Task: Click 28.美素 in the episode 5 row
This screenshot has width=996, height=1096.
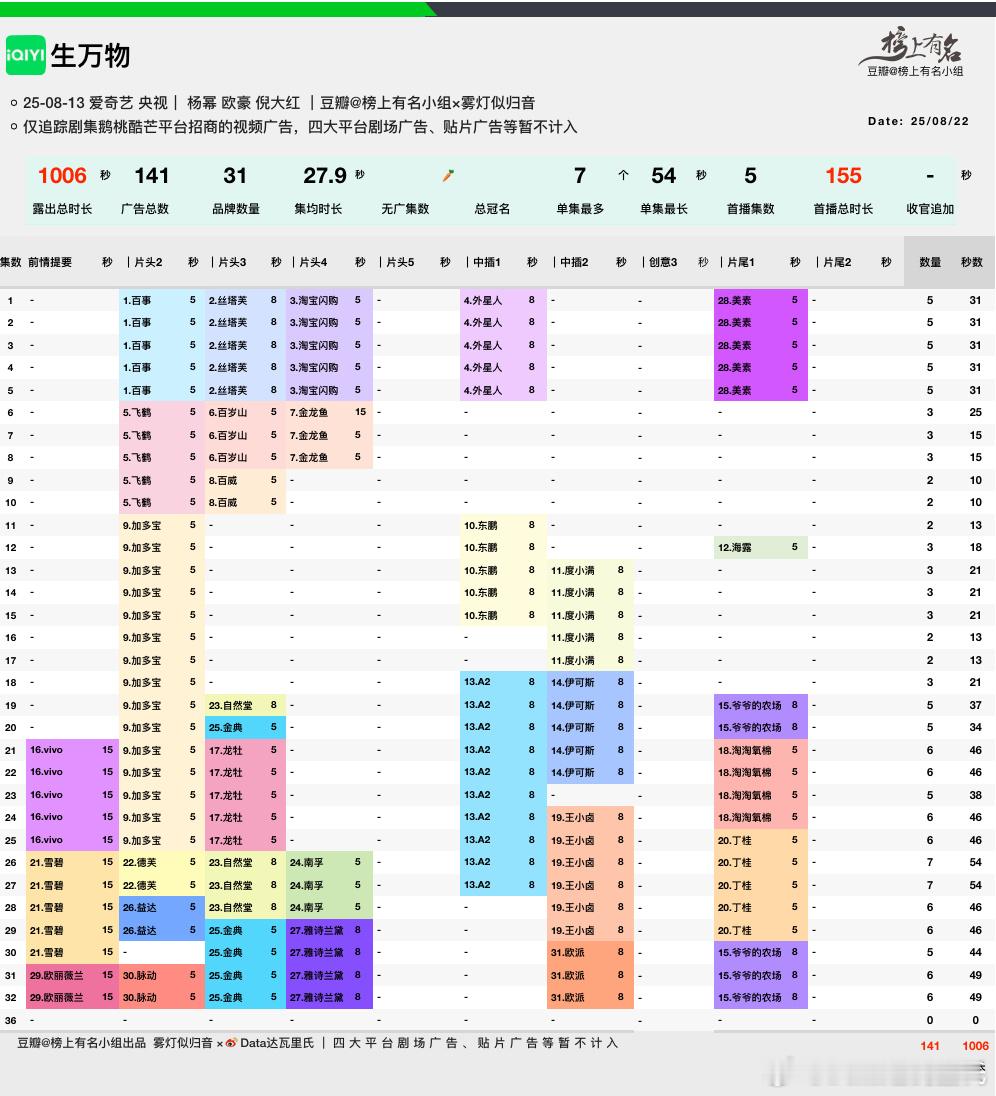Action: 734,390
